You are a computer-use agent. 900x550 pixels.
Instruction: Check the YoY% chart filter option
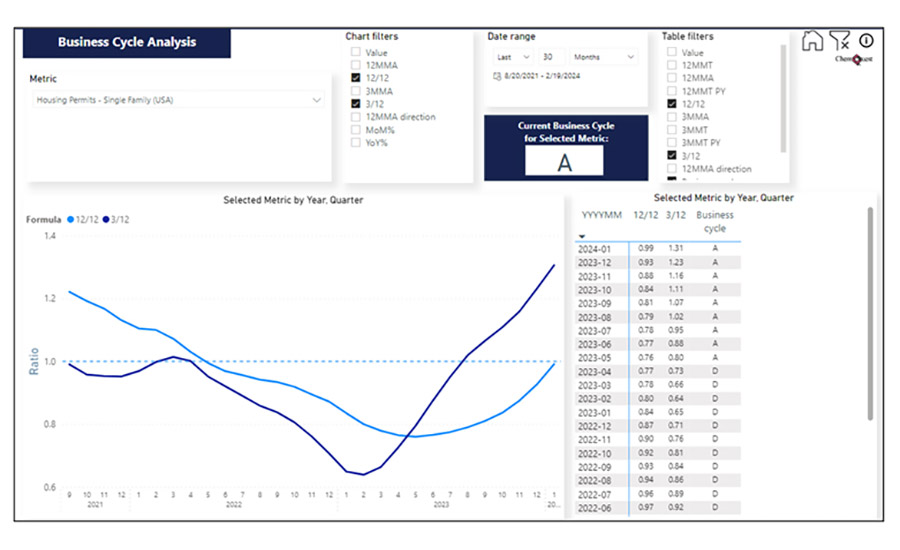pos(356,142)
